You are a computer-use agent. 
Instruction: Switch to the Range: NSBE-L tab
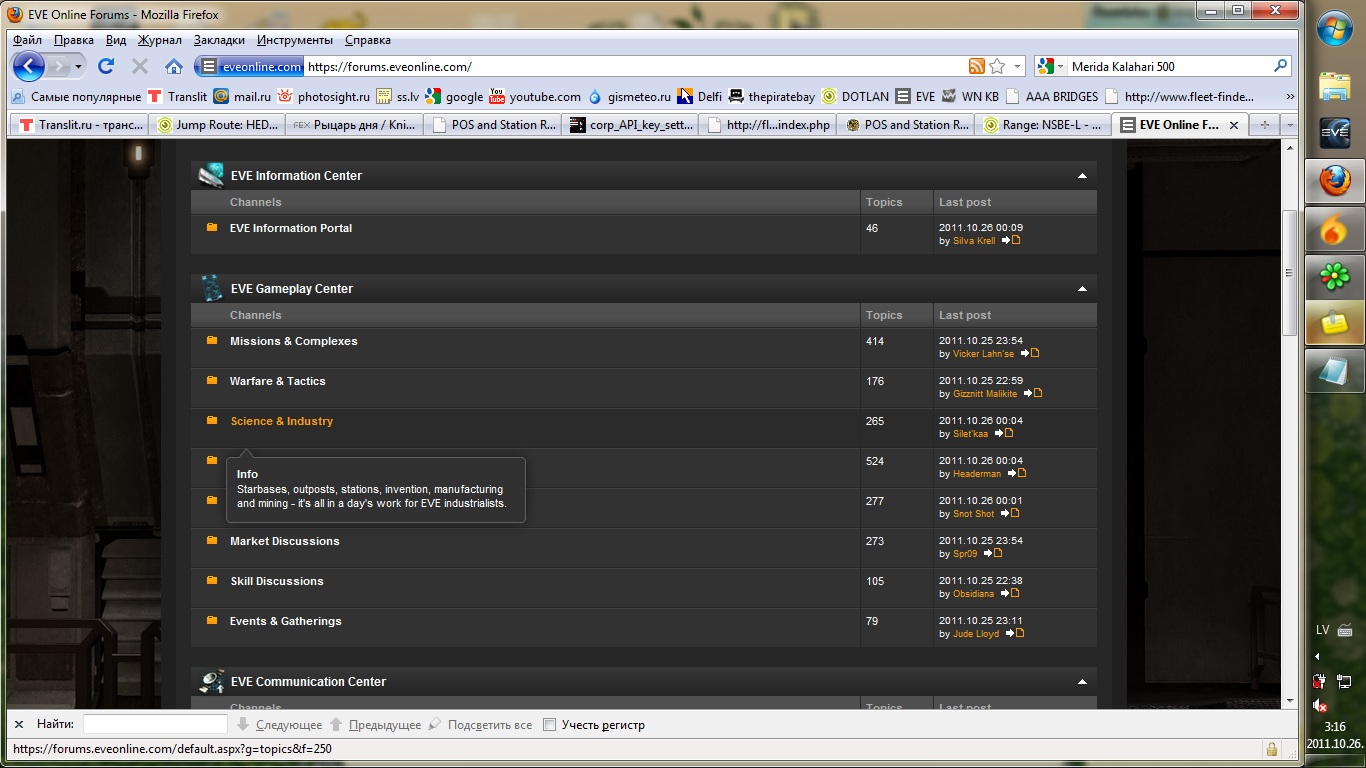1044,125
